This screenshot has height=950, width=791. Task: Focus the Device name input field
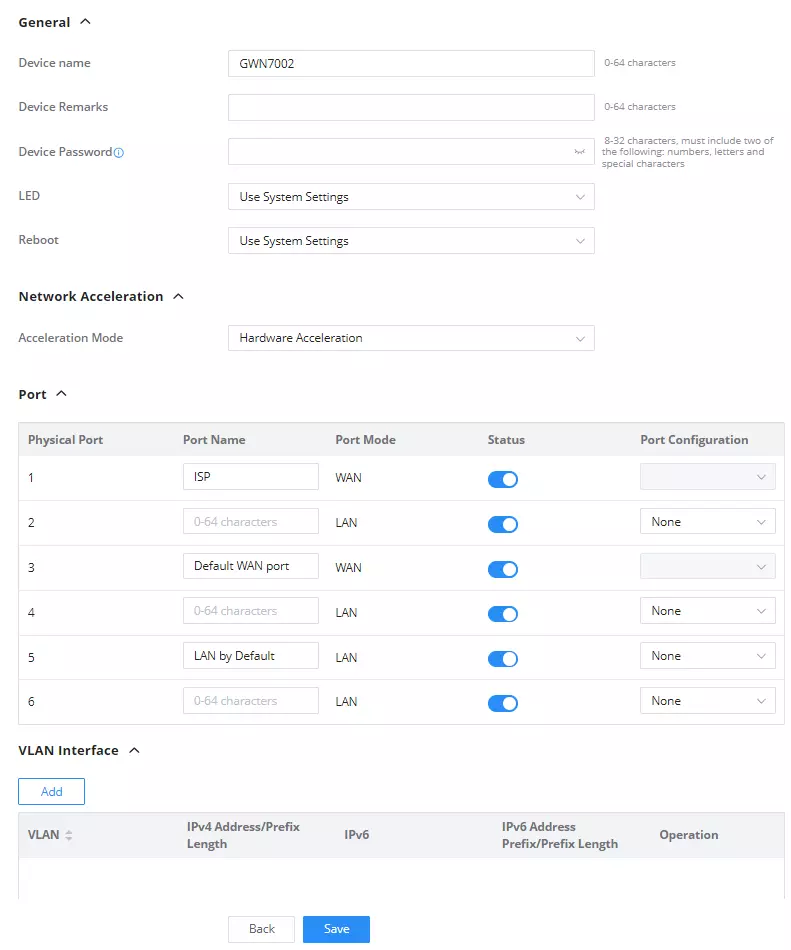tap(411, 64)
